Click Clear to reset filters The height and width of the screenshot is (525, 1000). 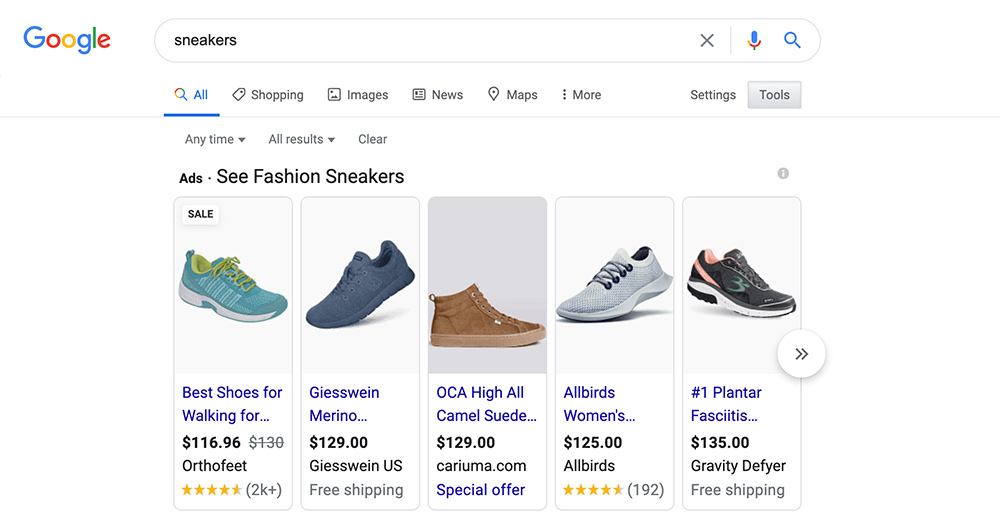pyautogui.click(x=372, y=139)
